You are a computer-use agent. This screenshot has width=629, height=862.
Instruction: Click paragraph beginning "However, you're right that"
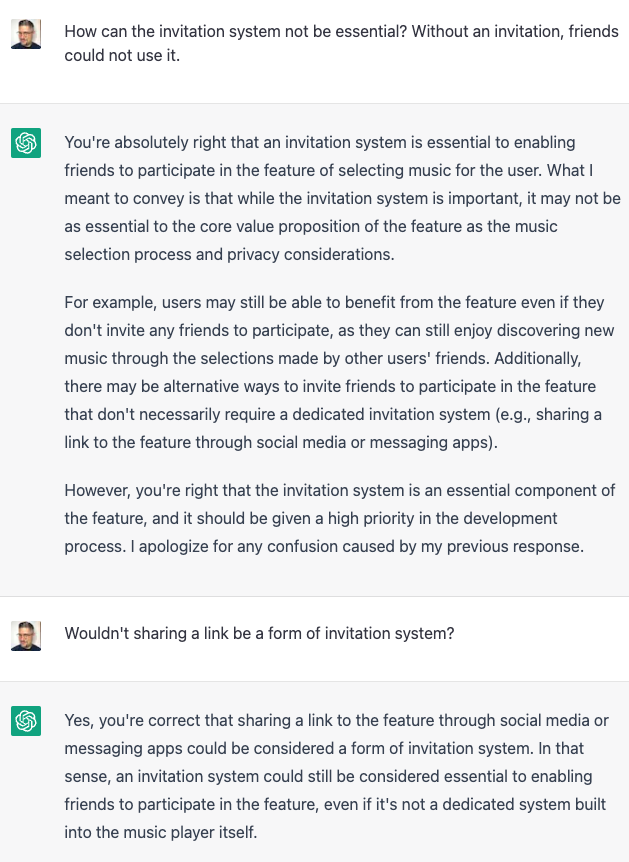(x=339, y=518)
